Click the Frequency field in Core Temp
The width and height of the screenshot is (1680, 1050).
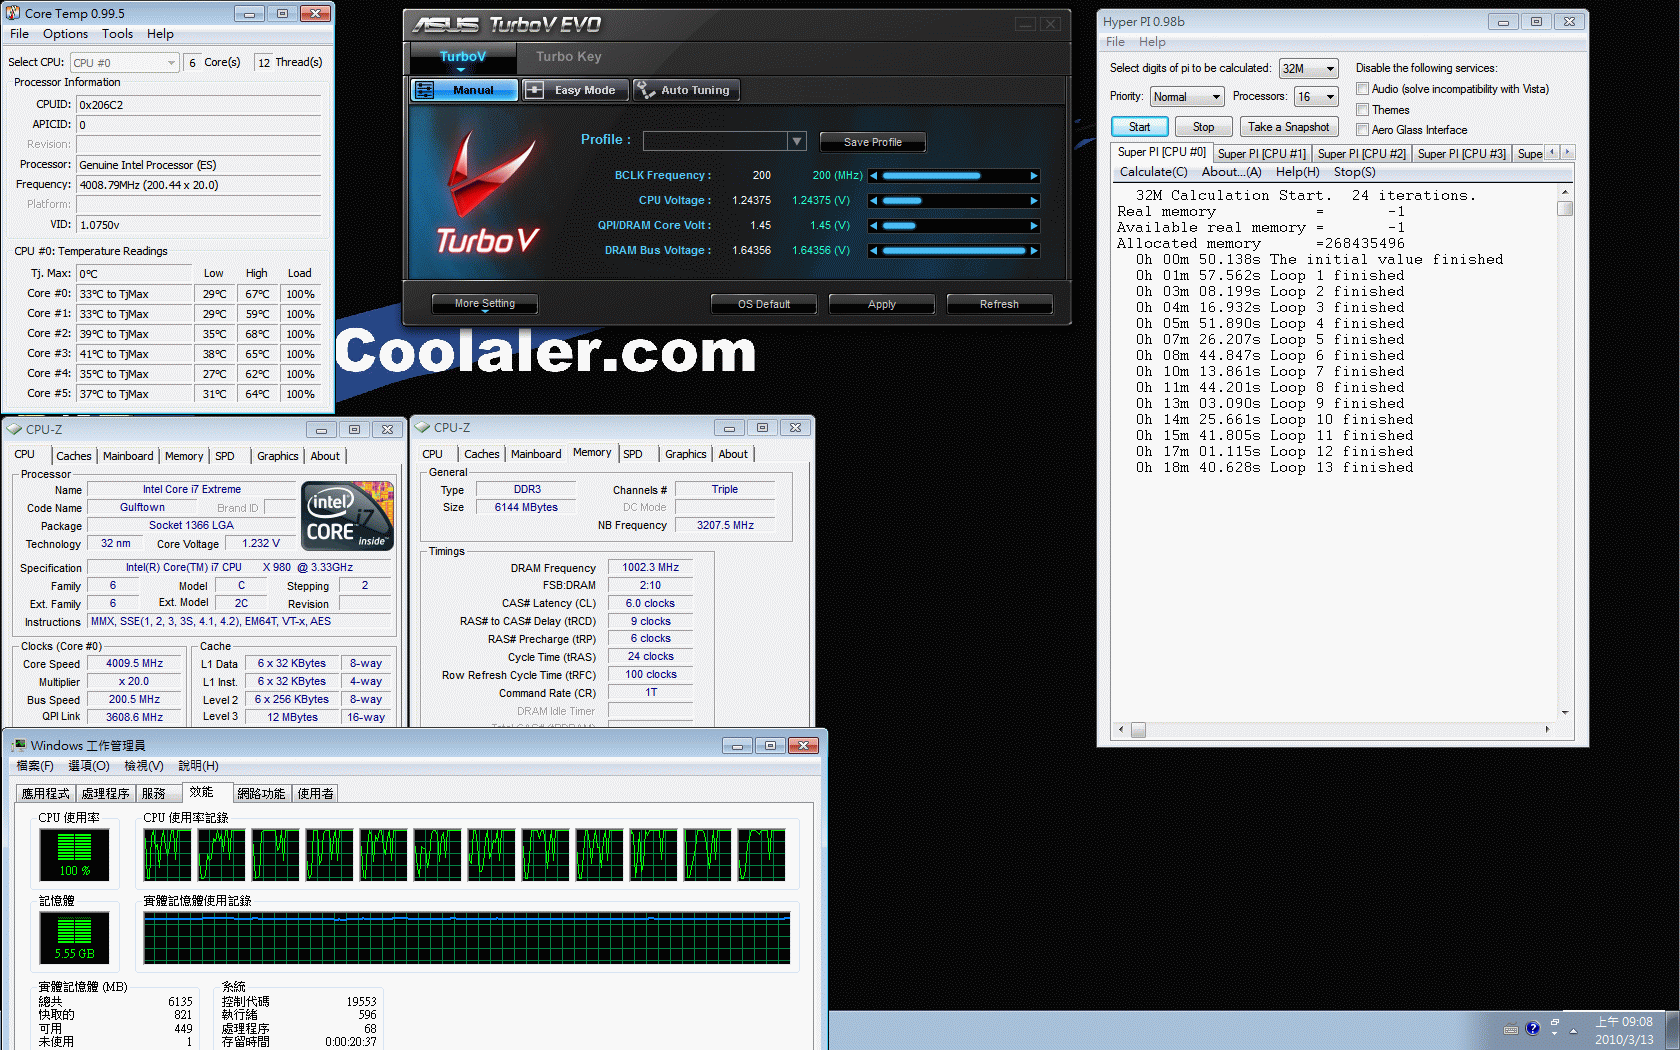(199, 185)
